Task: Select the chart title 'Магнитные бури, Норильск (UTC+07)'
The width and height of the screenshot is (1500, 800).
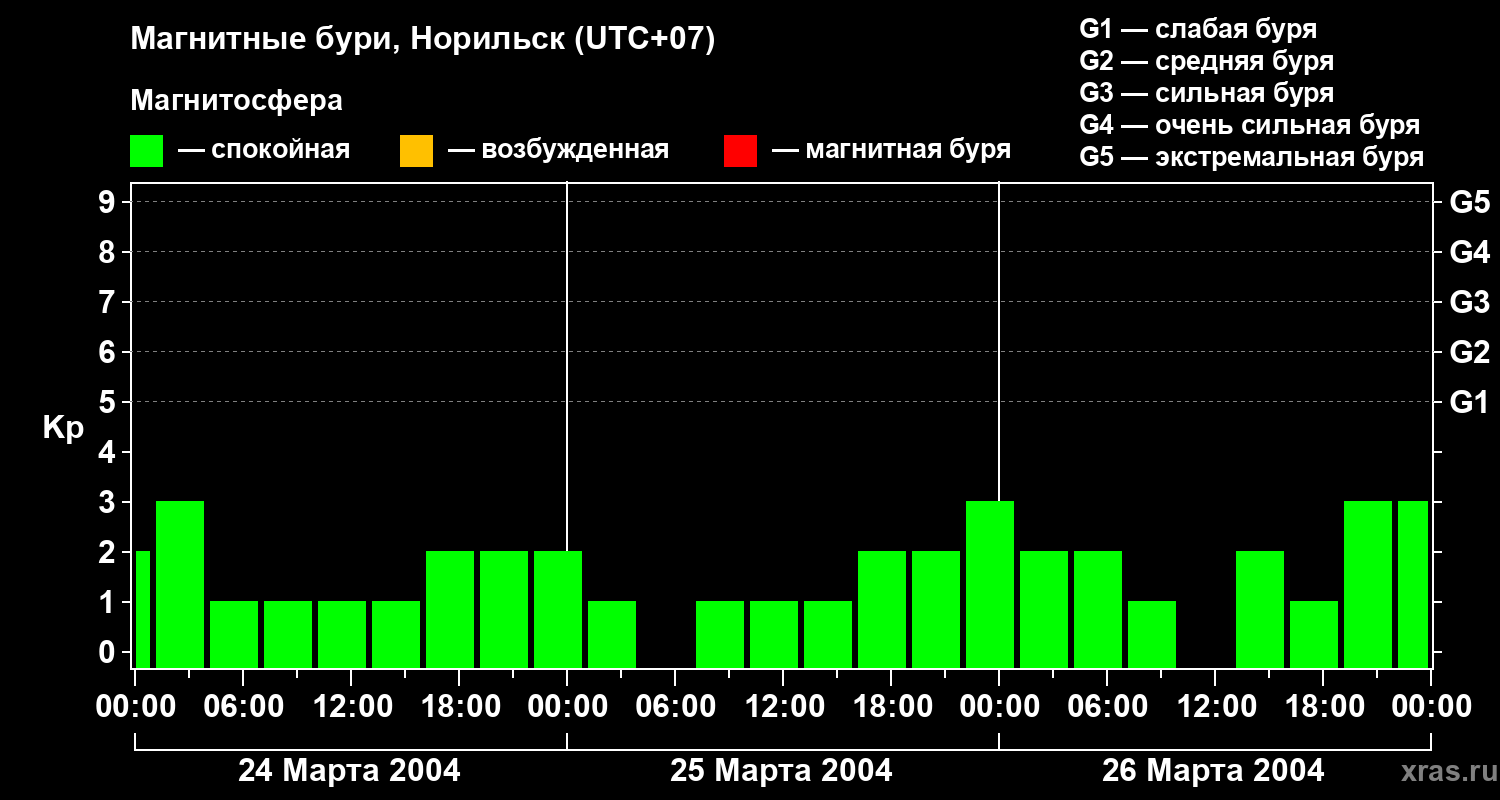Action: [423, 40]
